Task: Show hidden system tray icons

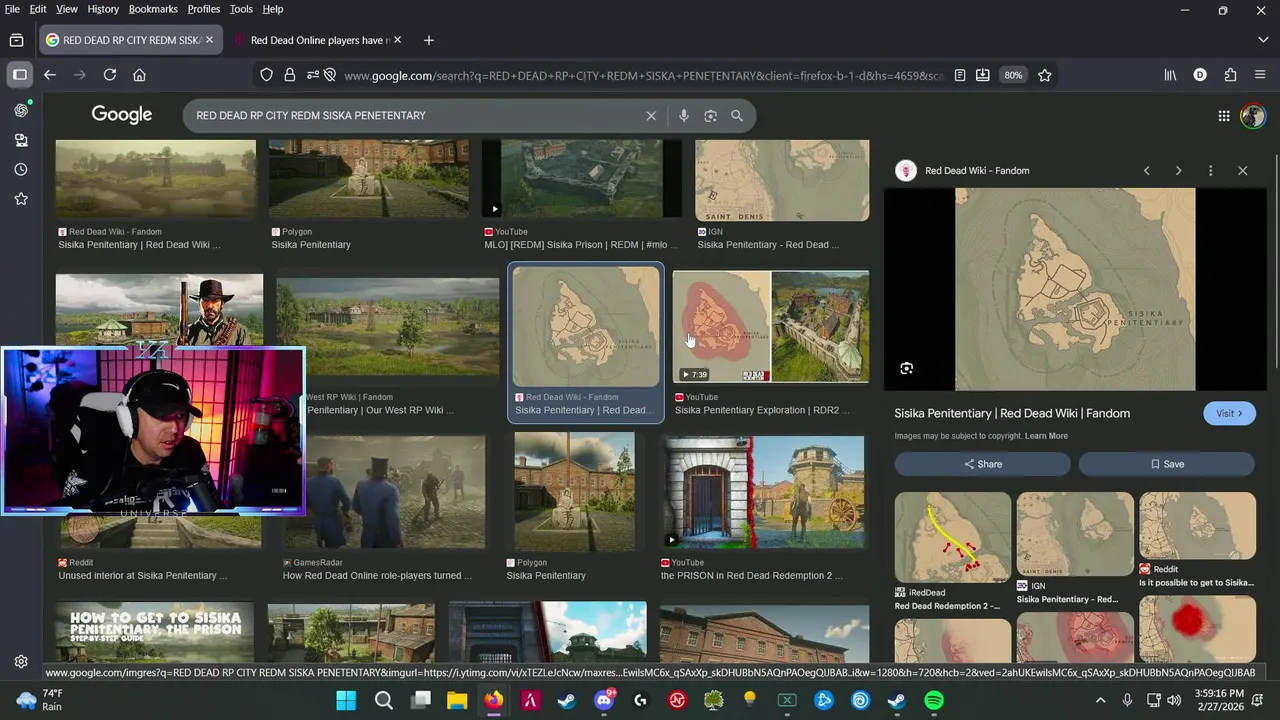Action: (1101, 700)
